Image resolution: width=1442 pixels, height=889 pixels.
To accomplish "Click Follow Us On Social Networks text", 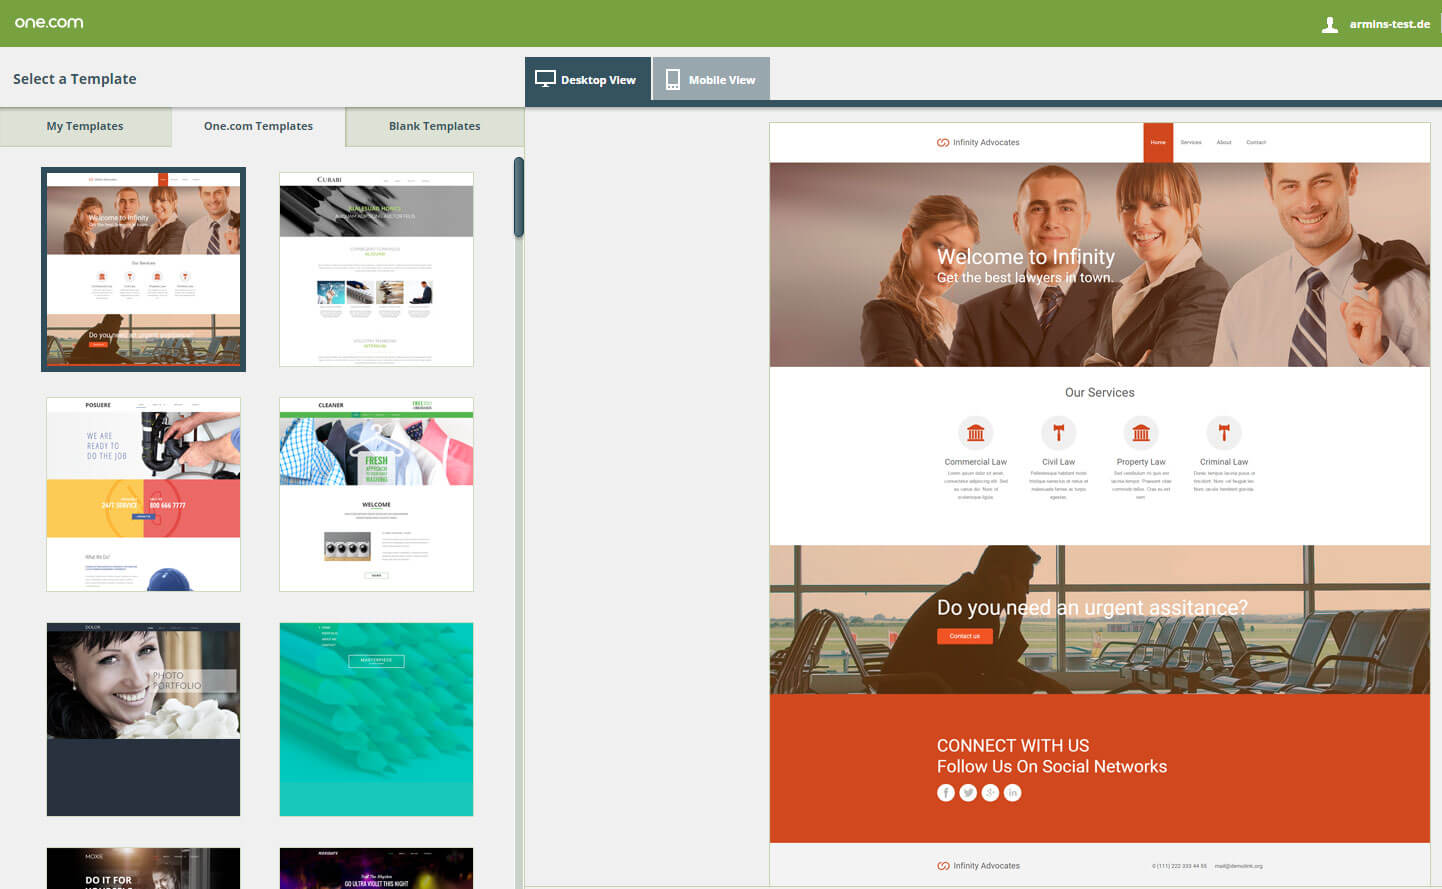I will [1052, 767].
